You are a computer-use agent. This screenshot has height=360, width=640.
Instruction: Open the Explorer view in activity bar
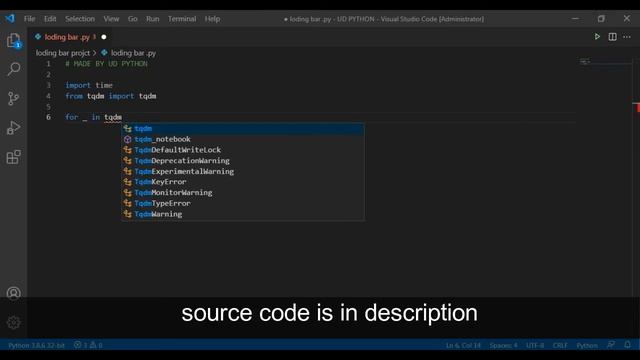click(x=13, y=41)
